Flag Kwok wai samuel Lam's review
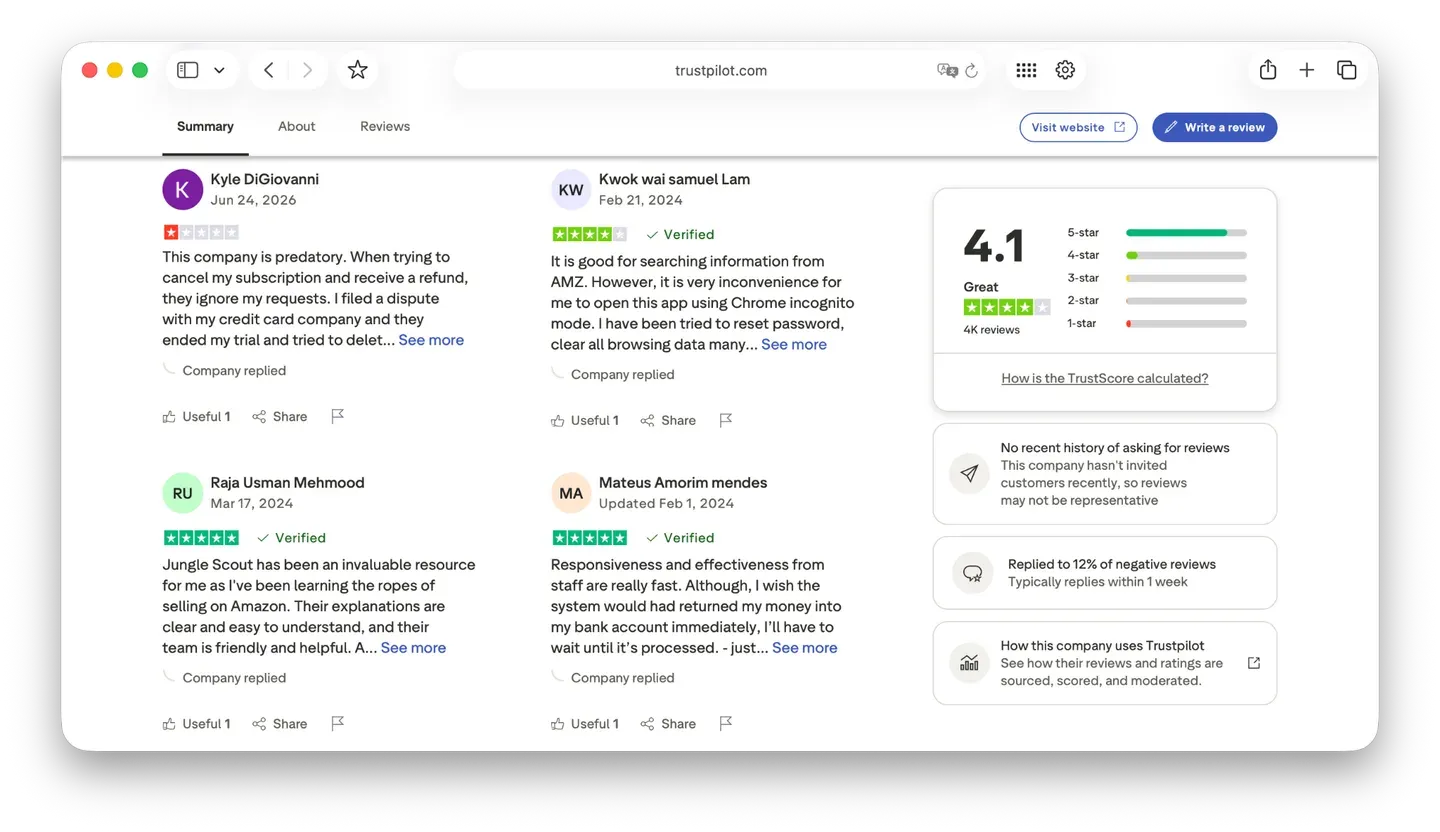 726,420
